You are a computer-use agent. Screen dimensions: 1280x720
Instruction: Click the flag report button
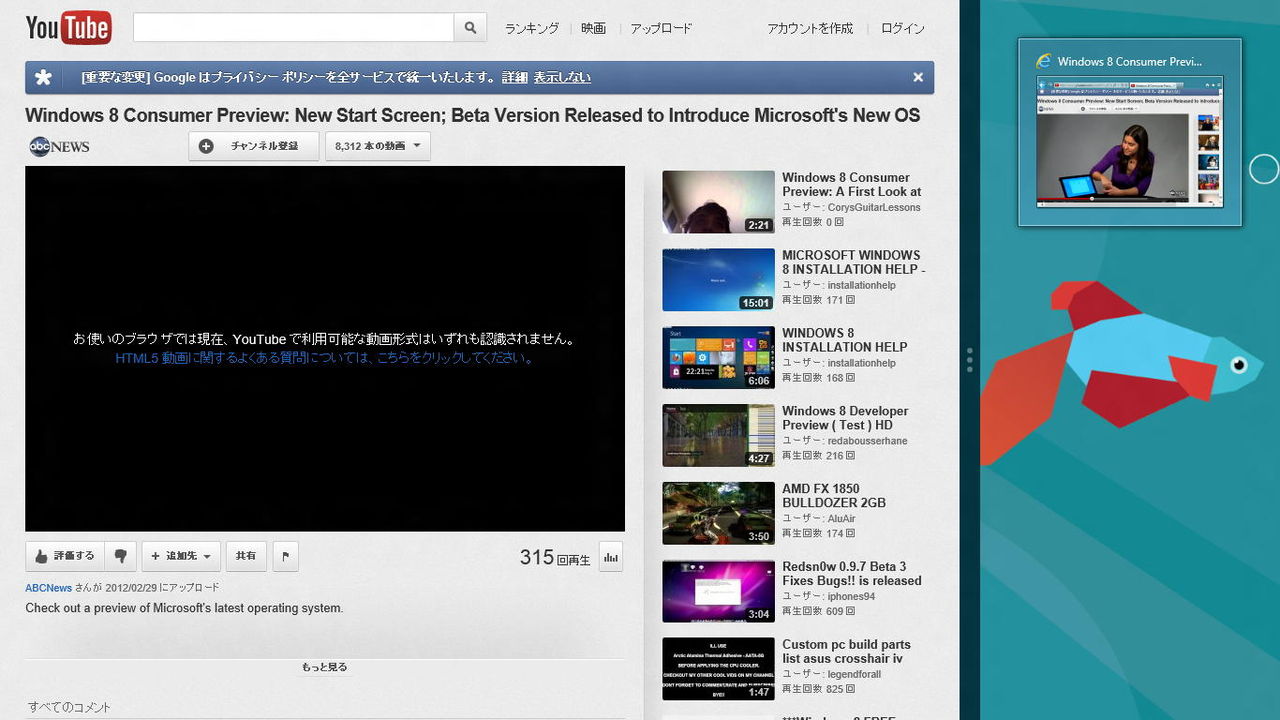285,556
